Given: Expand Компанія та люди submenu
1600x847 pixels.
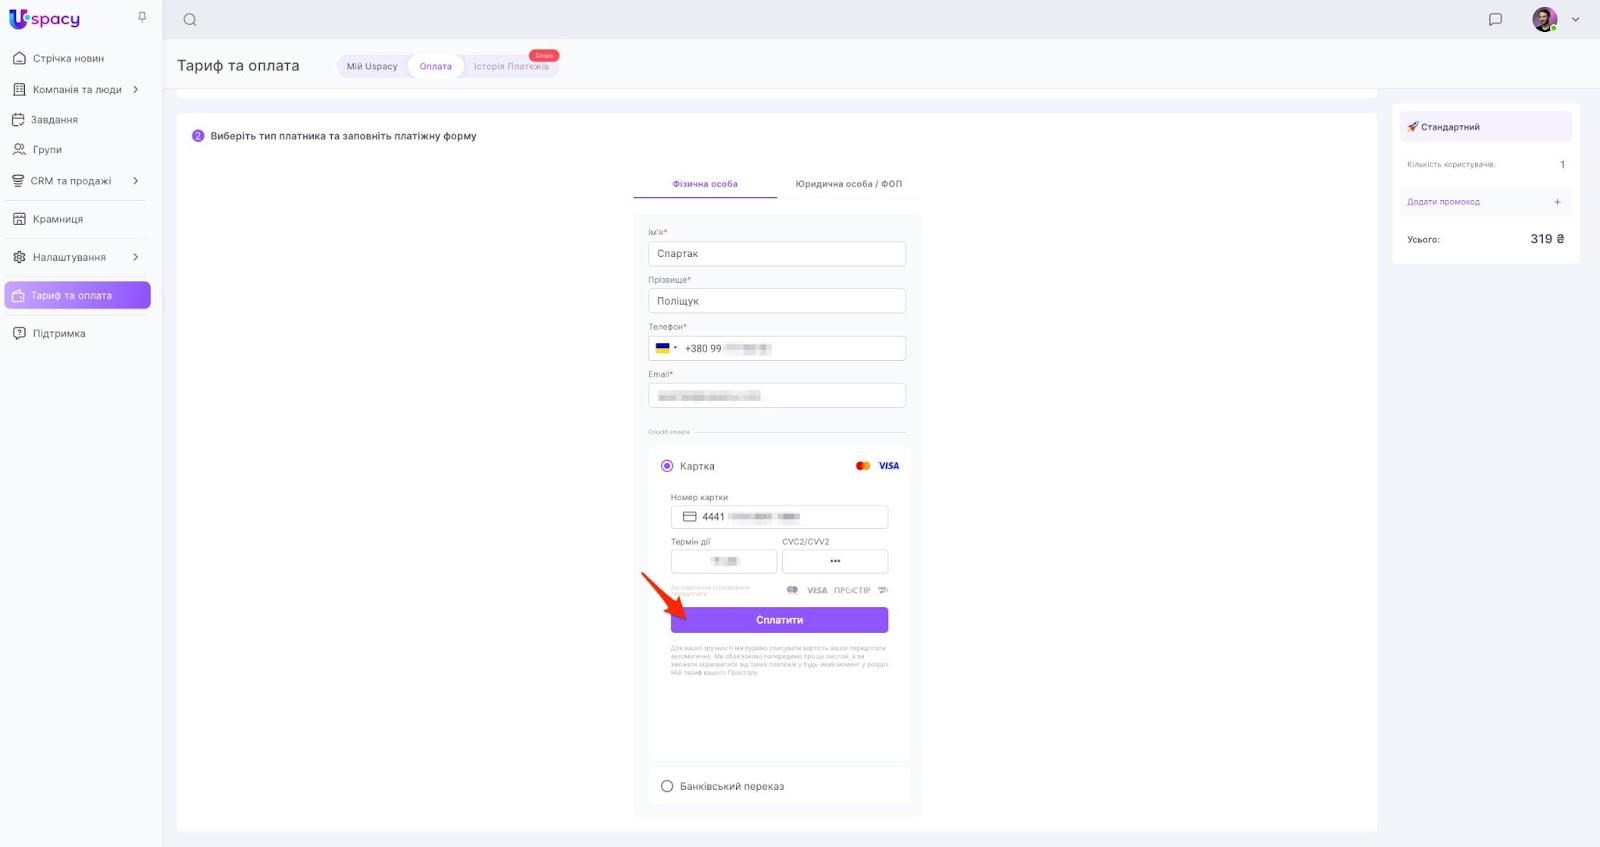Looking at the screenshot, I should pos(136,90).
